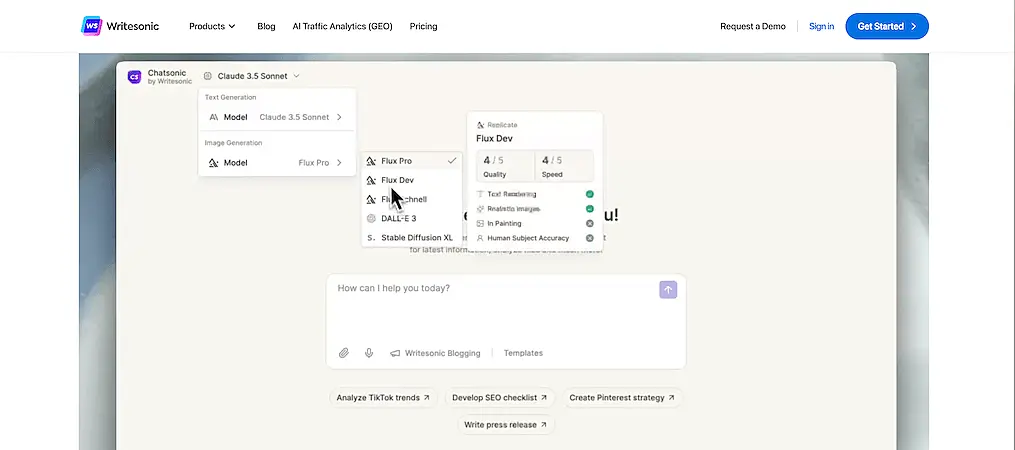Click the 'Flux Dev' title in info card
Image resolution: width=1015 pixels, height=450 pixels.
click(495, 139)
